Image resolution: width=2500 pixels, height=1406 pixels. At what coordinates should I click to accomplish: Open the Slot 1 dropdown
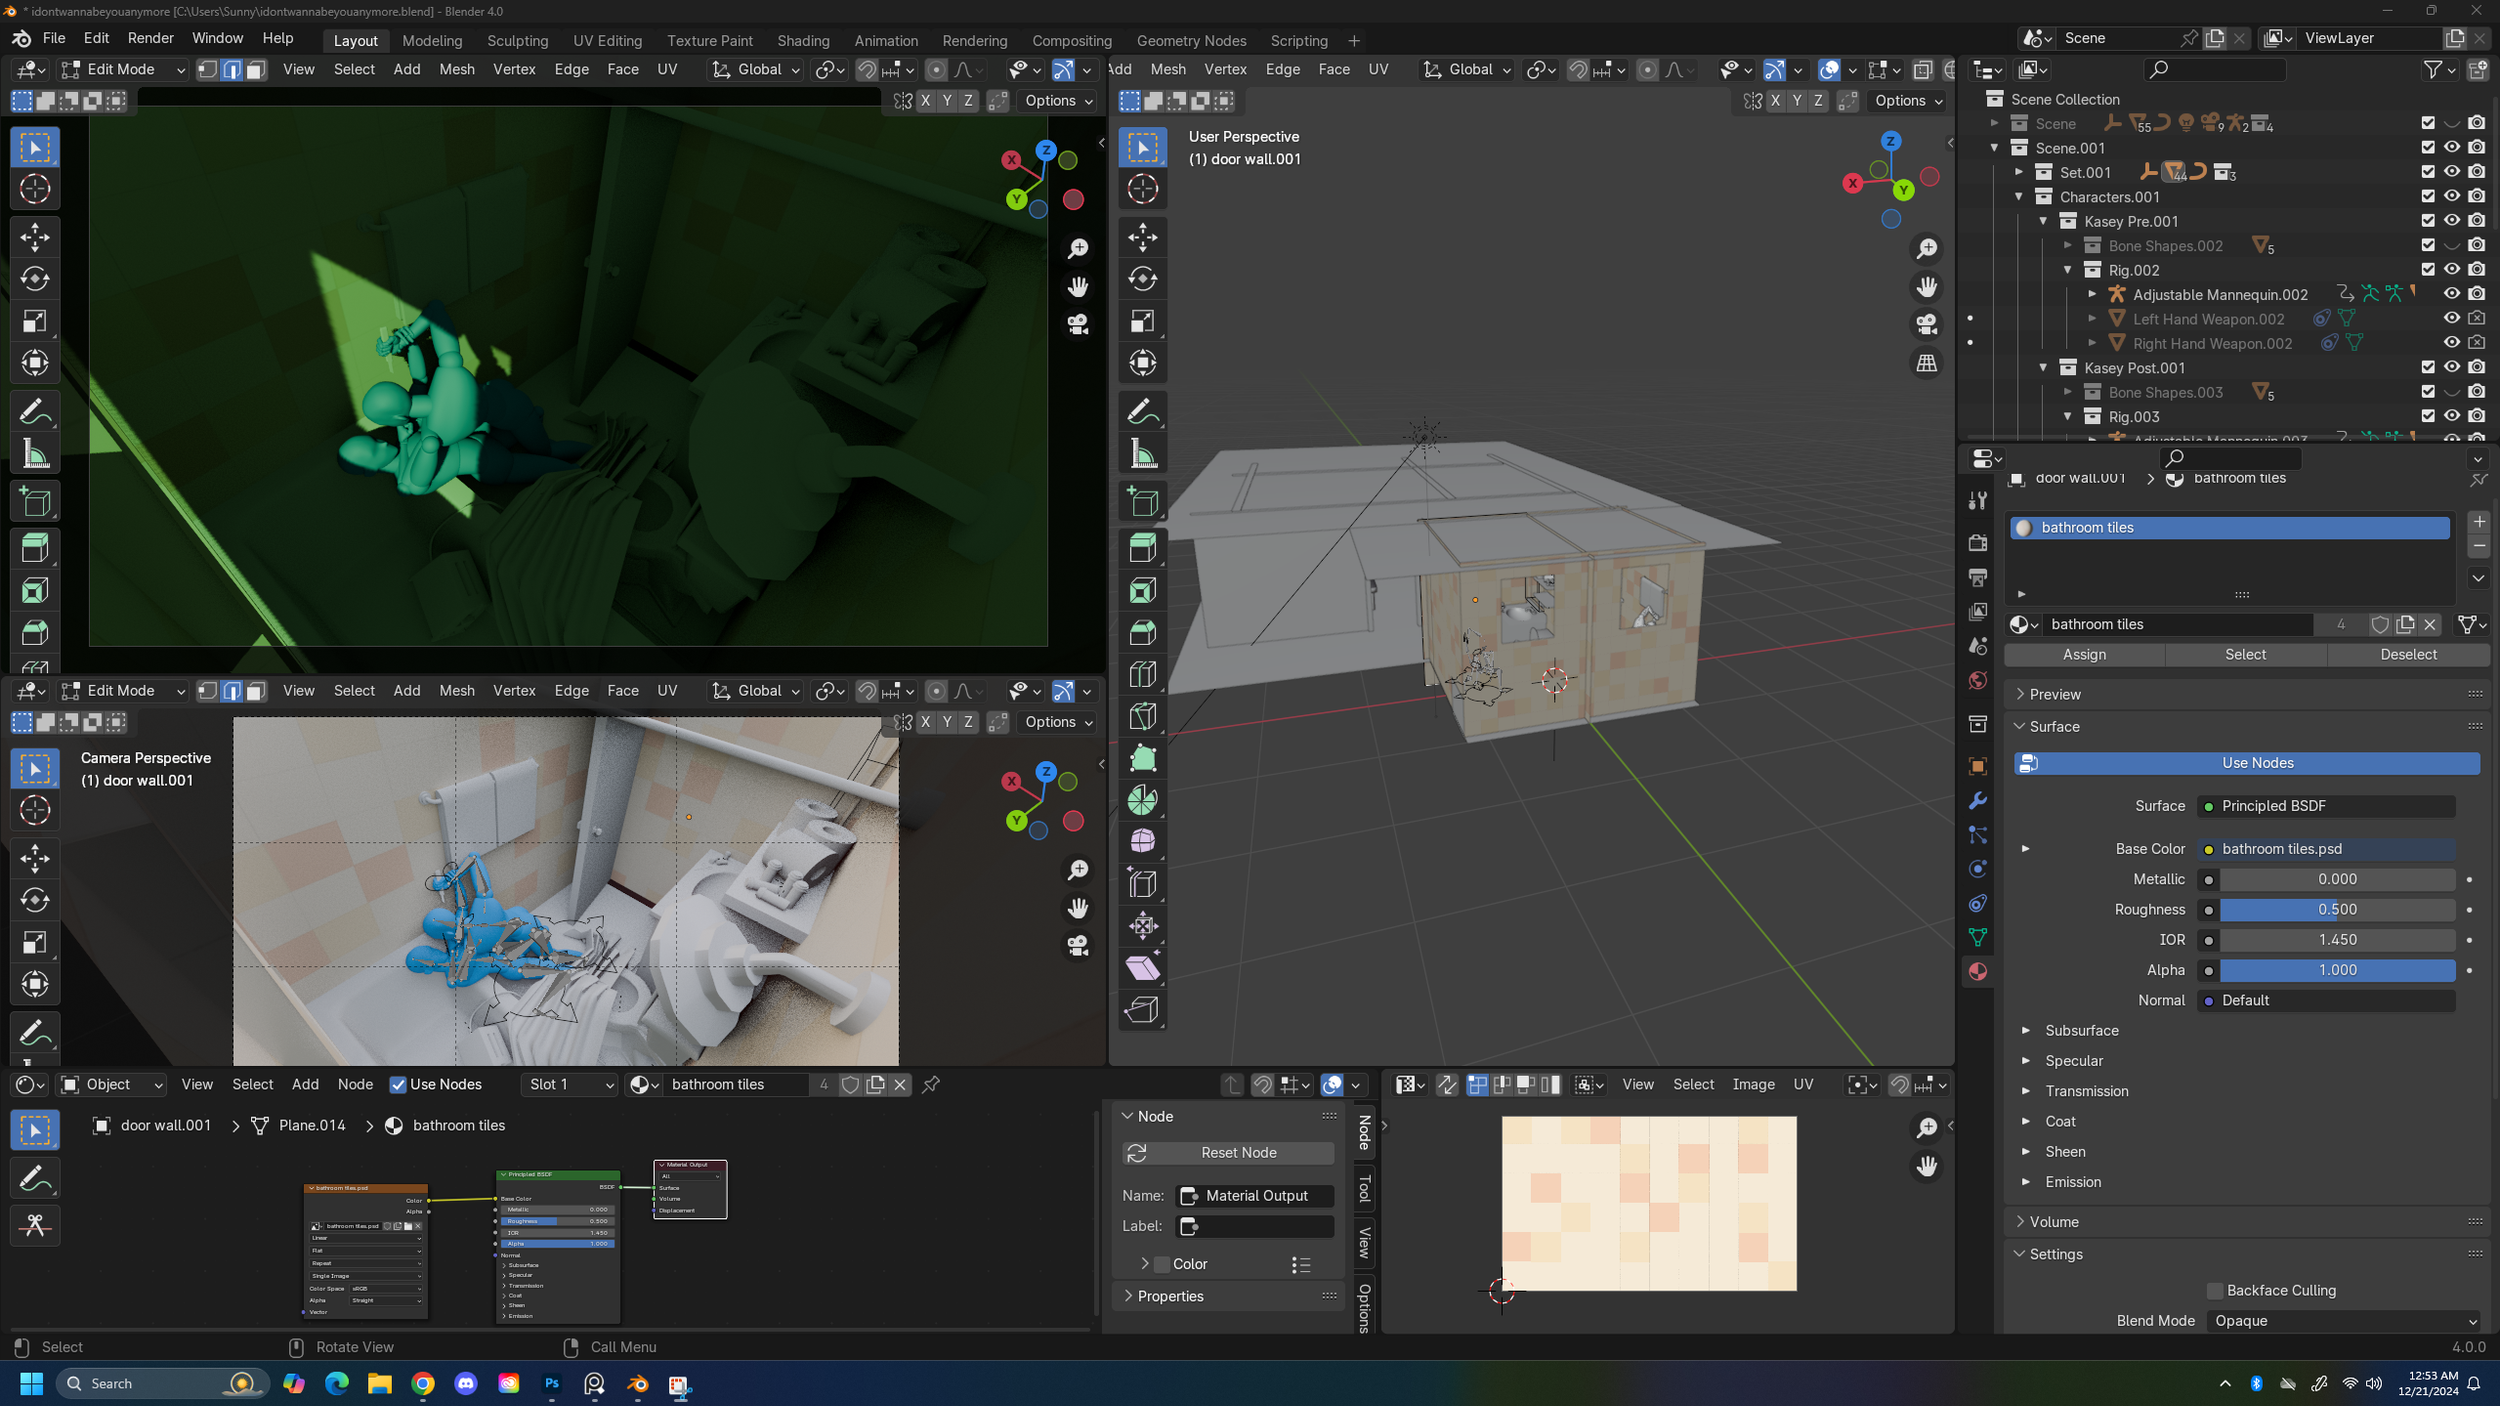[x=570, y=1085]
